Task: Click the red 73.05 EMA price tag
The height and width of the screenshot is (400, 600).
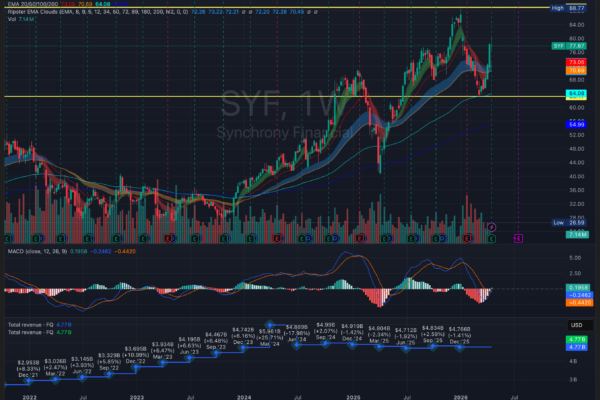Action: [x=576, y=62]
